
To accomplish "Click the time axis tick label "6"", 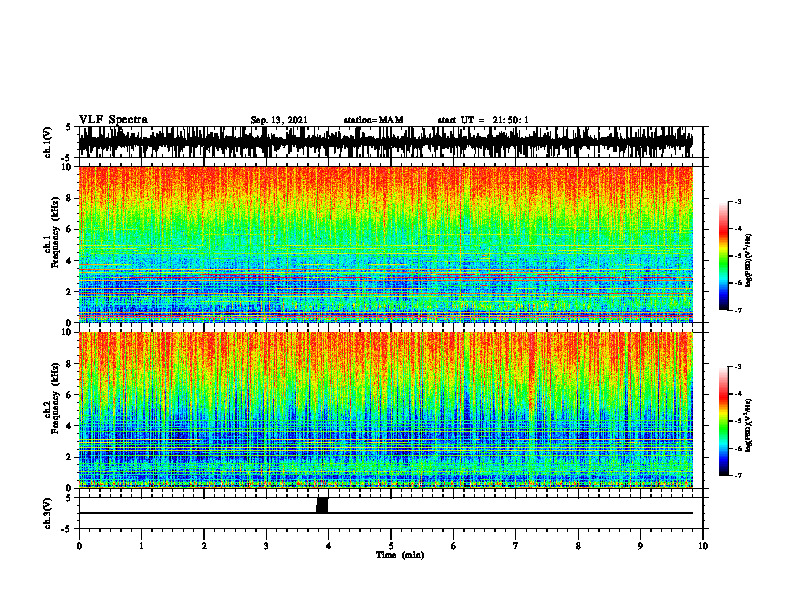I will [454, 546].
